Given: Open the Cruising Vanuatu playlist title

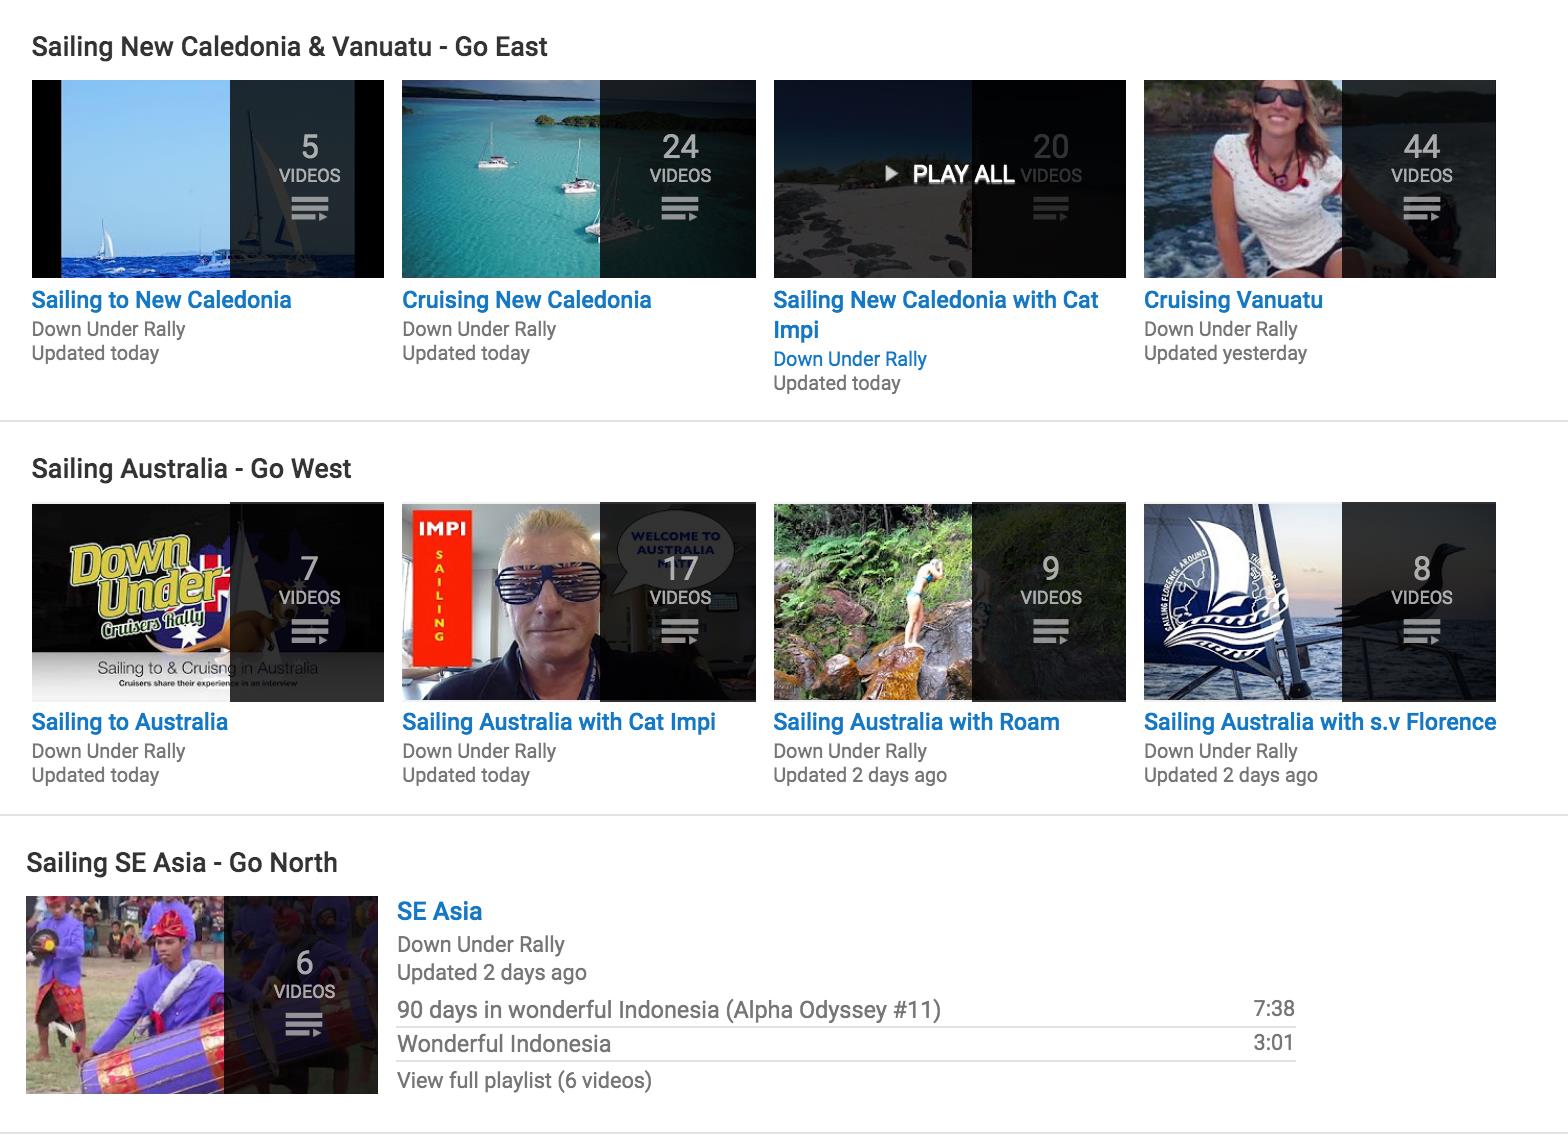Looking at the screenshot, I should point(1233,300).
